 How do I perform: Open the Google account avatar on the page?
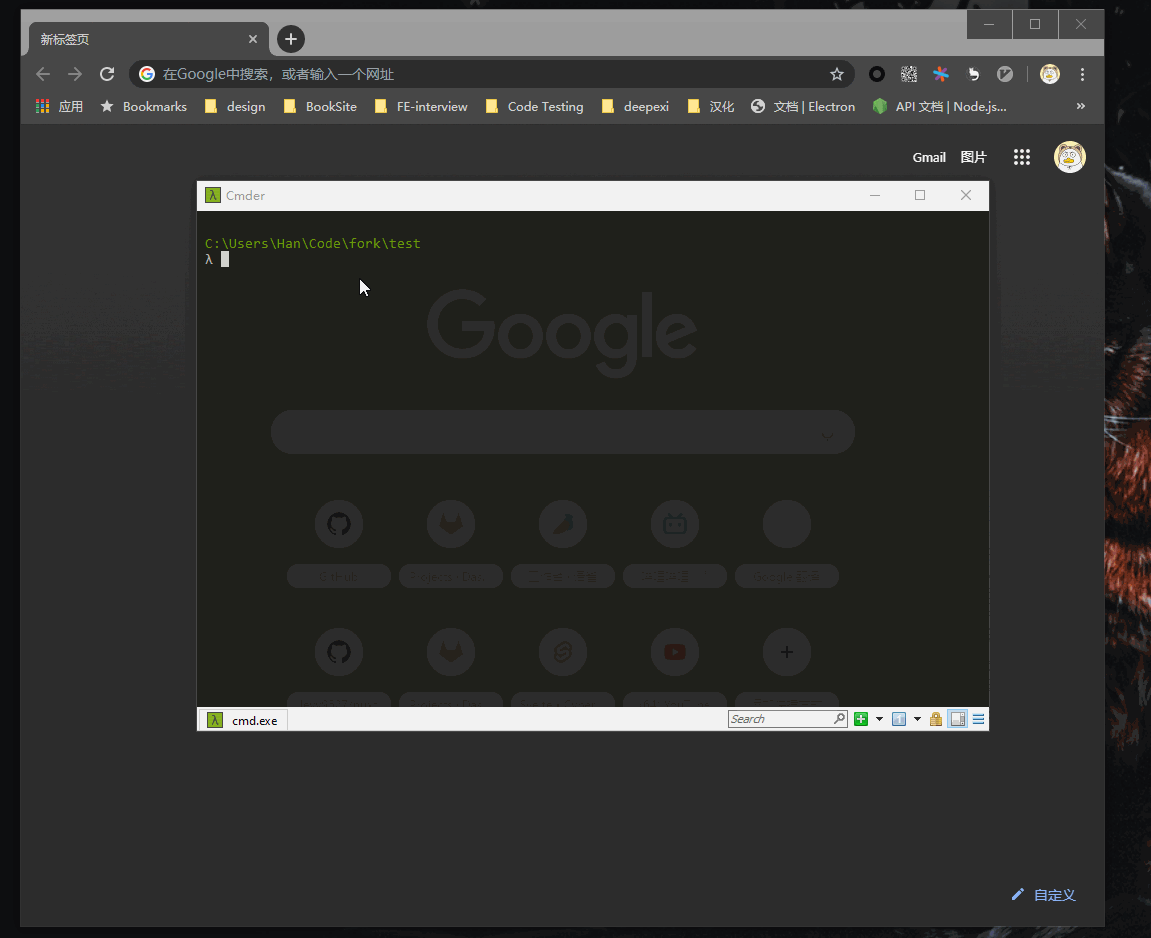(1070, 157)
